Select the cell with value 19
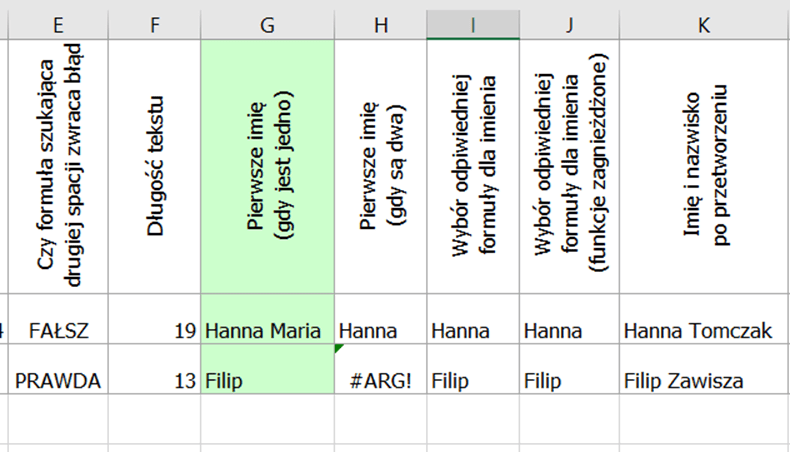Screen dimensions: 790x452 pyautogui.click(x=154, y=331)
